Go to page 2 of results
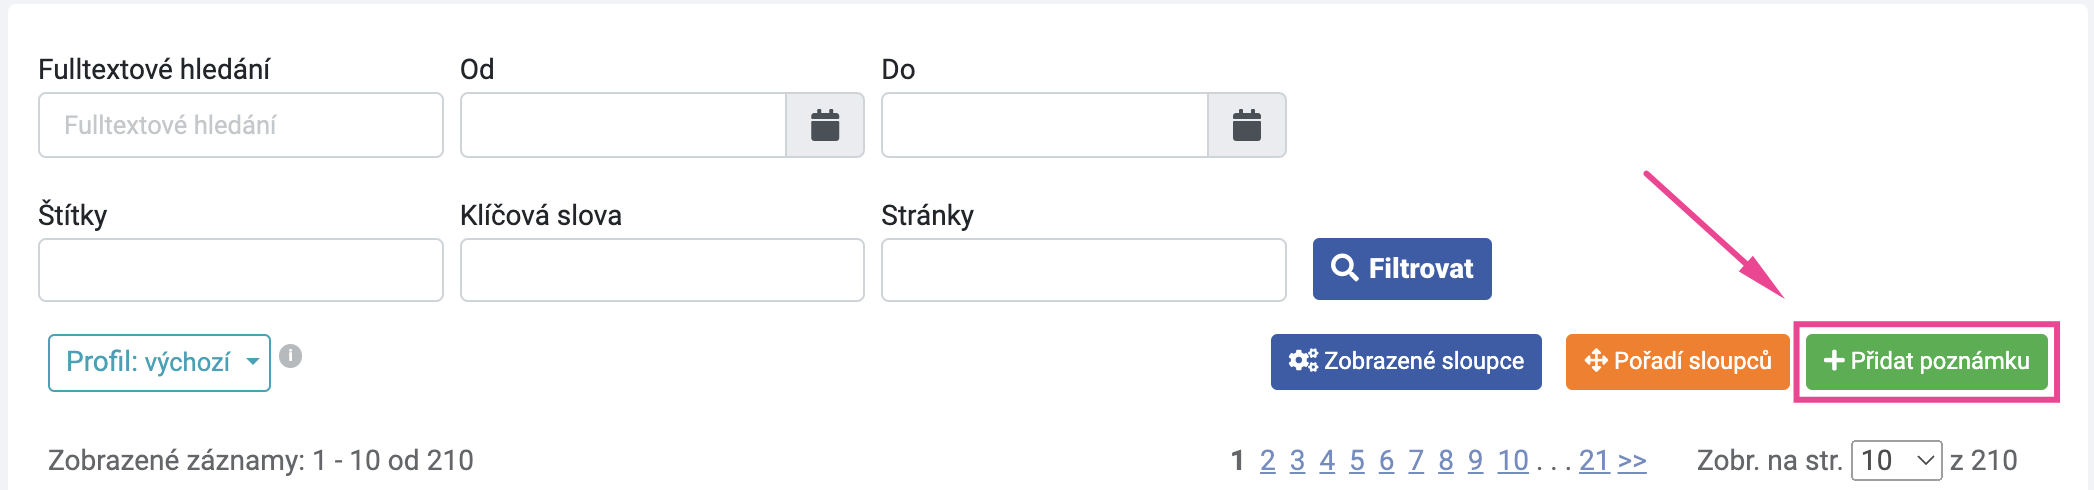This screenshot has height=490, width=2094. [x=1267, y=460]
